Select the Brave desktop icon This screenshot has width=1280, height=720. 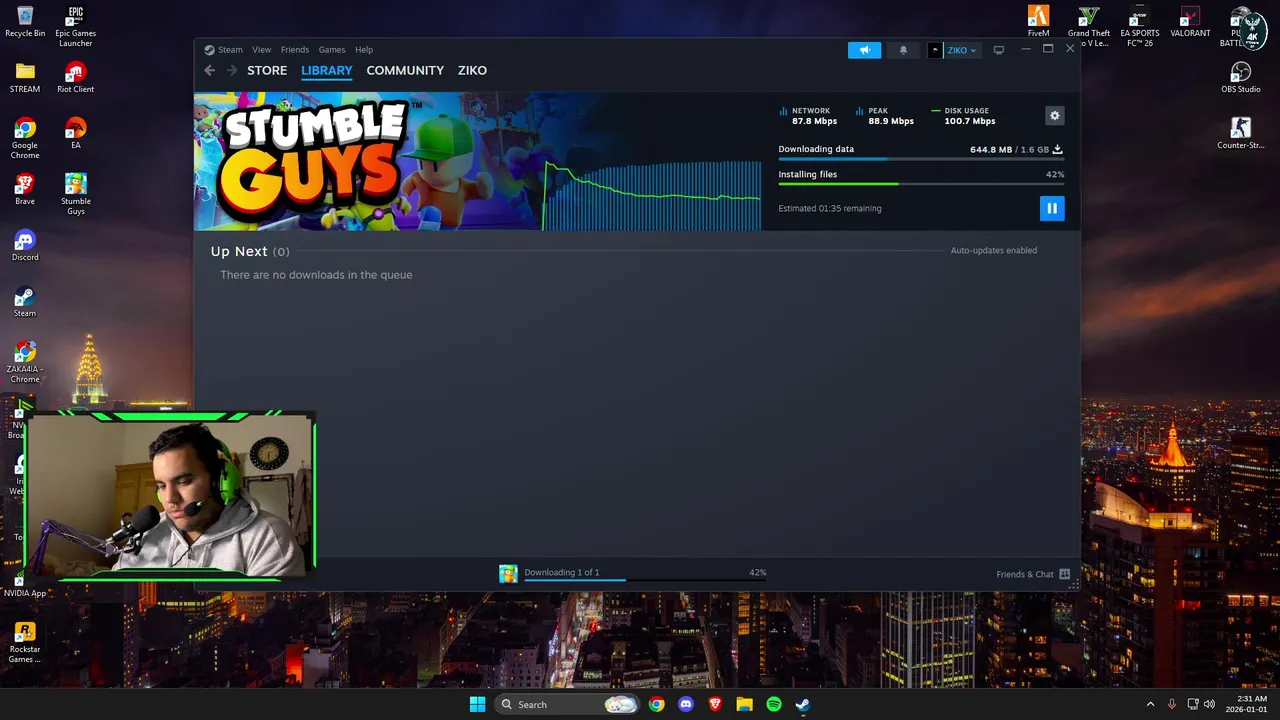tap(25, 190)
